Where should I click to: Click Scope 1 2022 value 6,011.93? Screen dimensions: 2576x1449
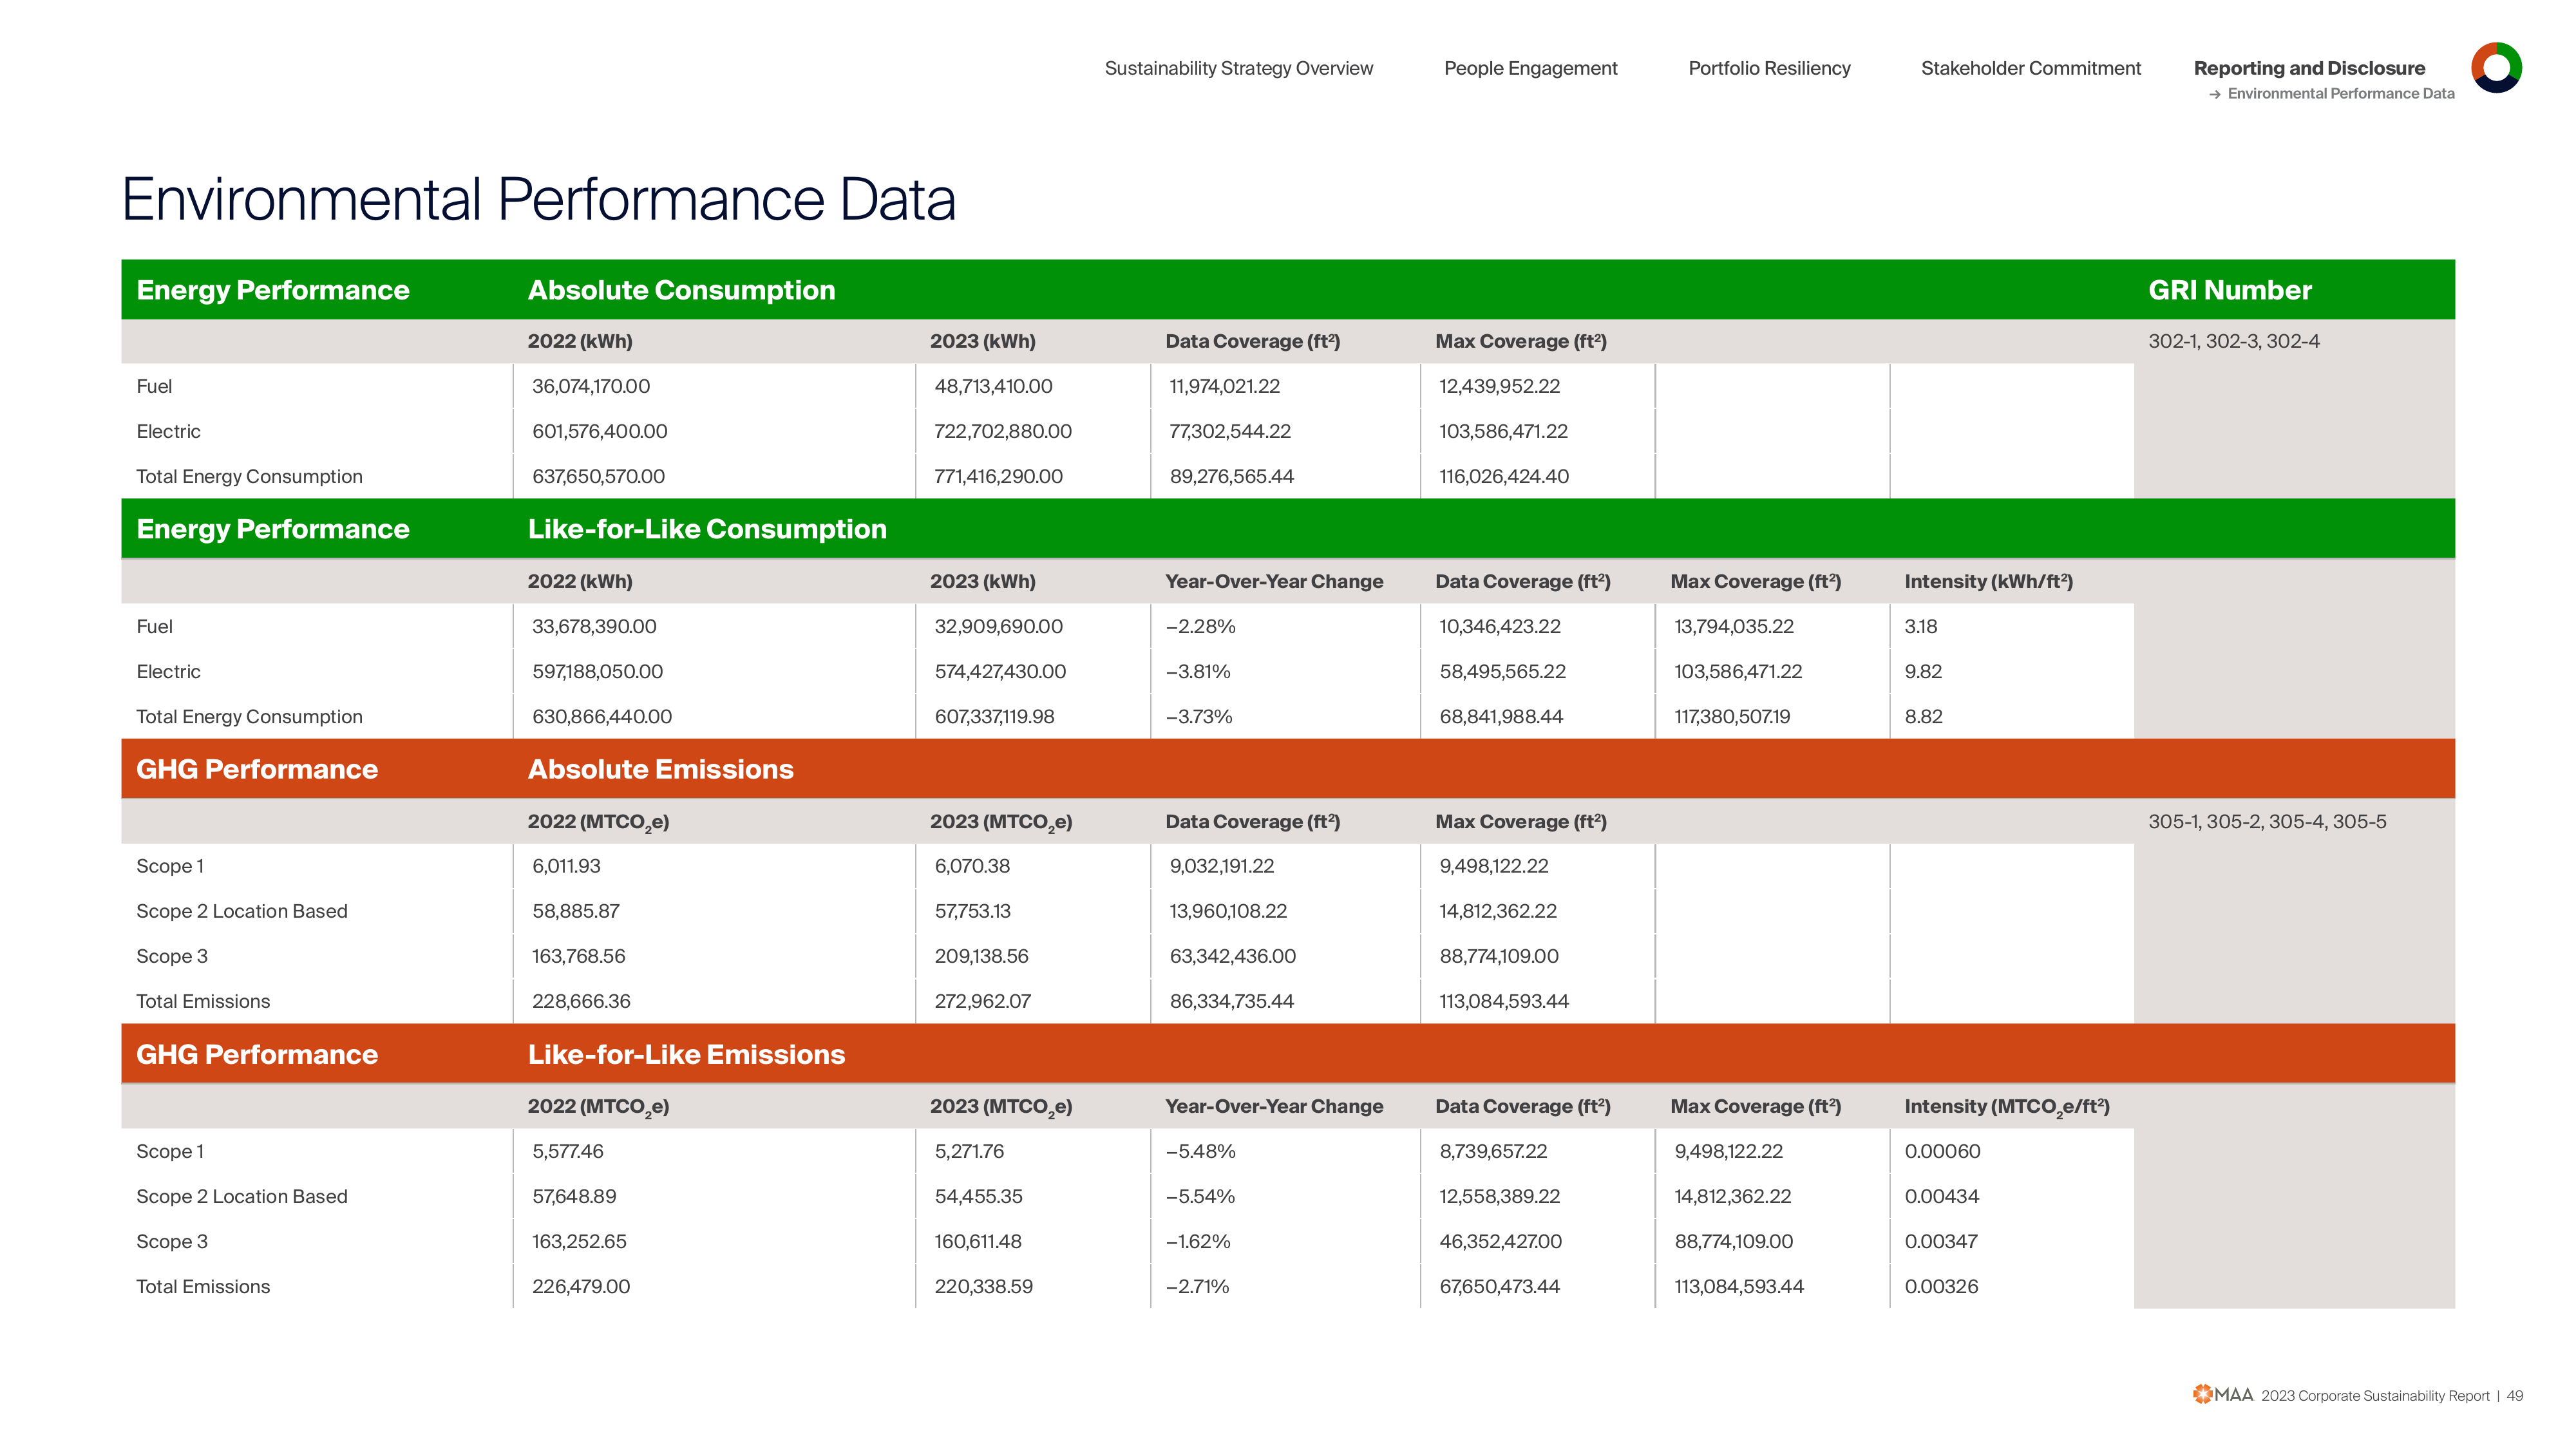pos(566,866)
